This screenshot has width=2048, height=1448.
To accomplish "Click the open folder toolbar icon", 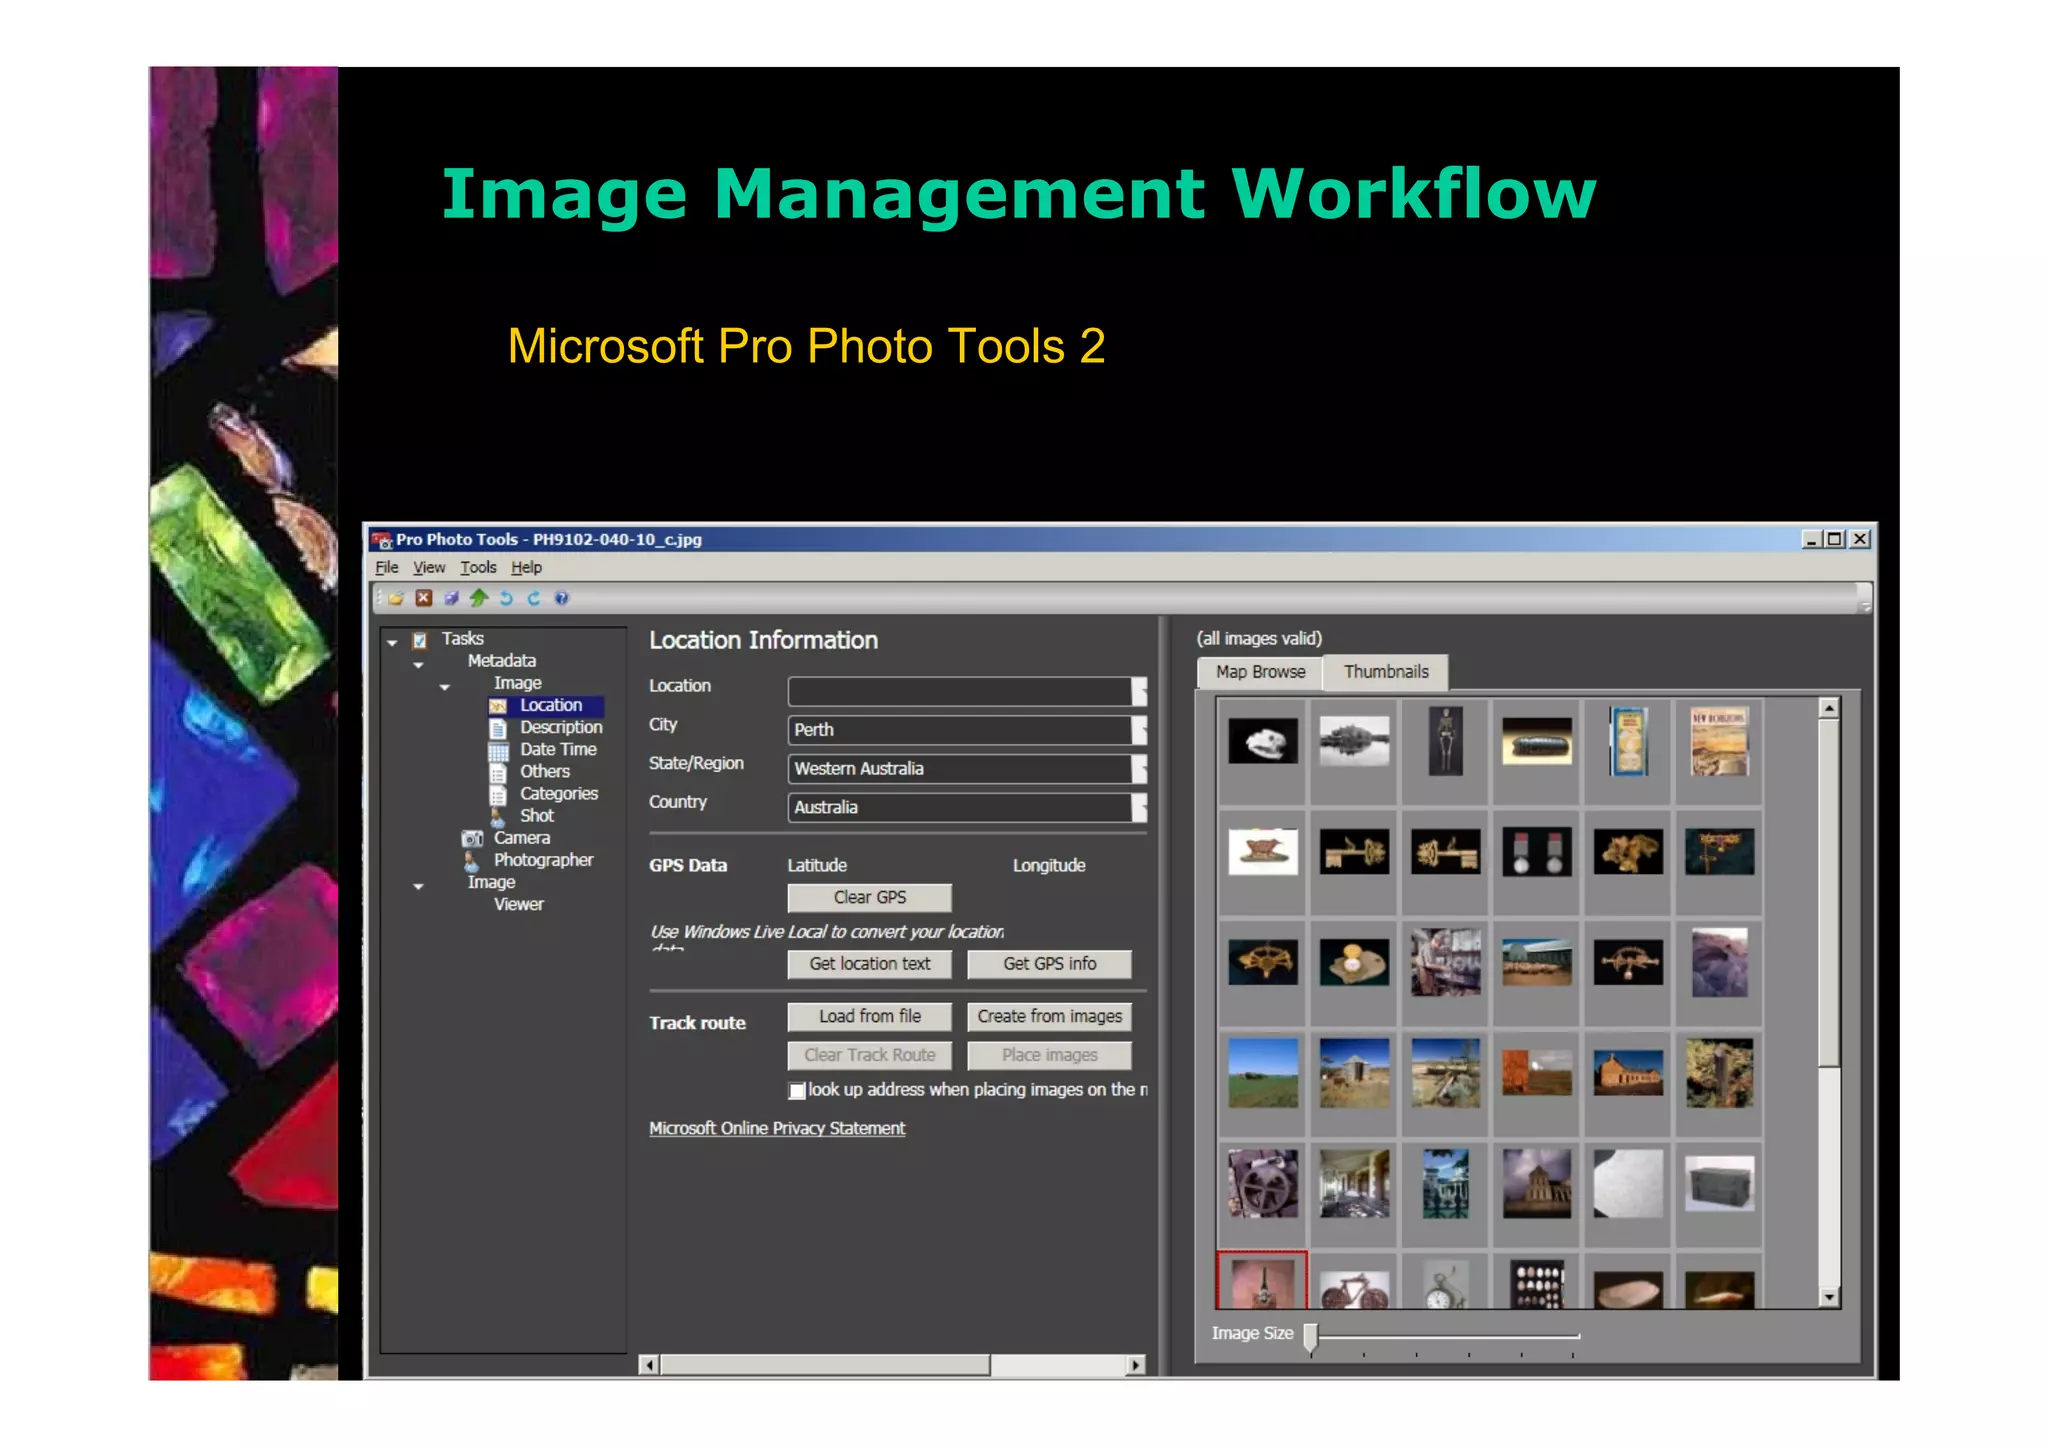I will [x=396, y=598].
